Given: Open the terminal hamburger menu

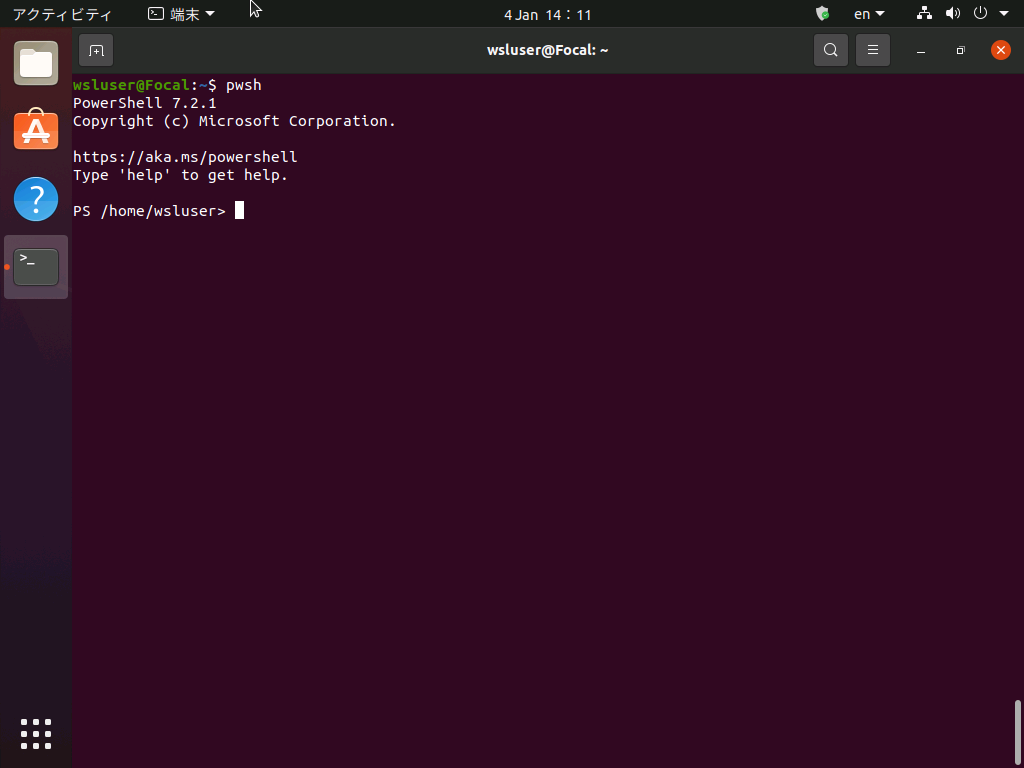Looking at the screenshot, I should pos(872,50).
